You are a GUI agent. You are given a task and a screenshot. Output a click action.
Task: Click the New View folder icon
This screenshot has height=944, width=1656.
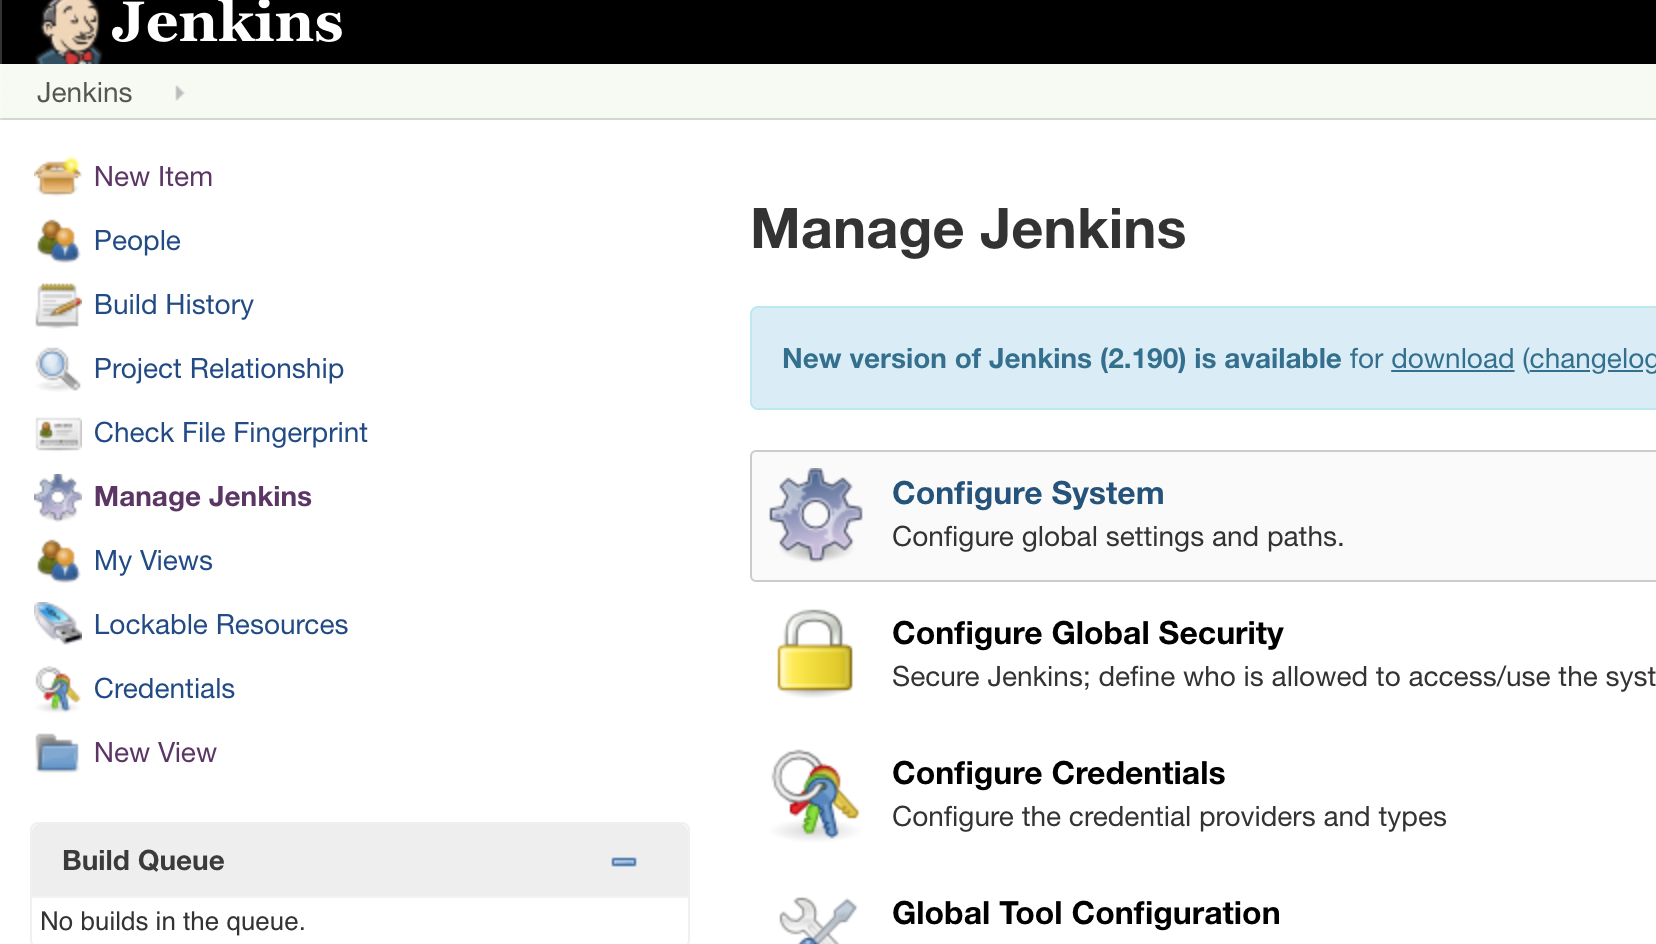click(x=57, y=753)
